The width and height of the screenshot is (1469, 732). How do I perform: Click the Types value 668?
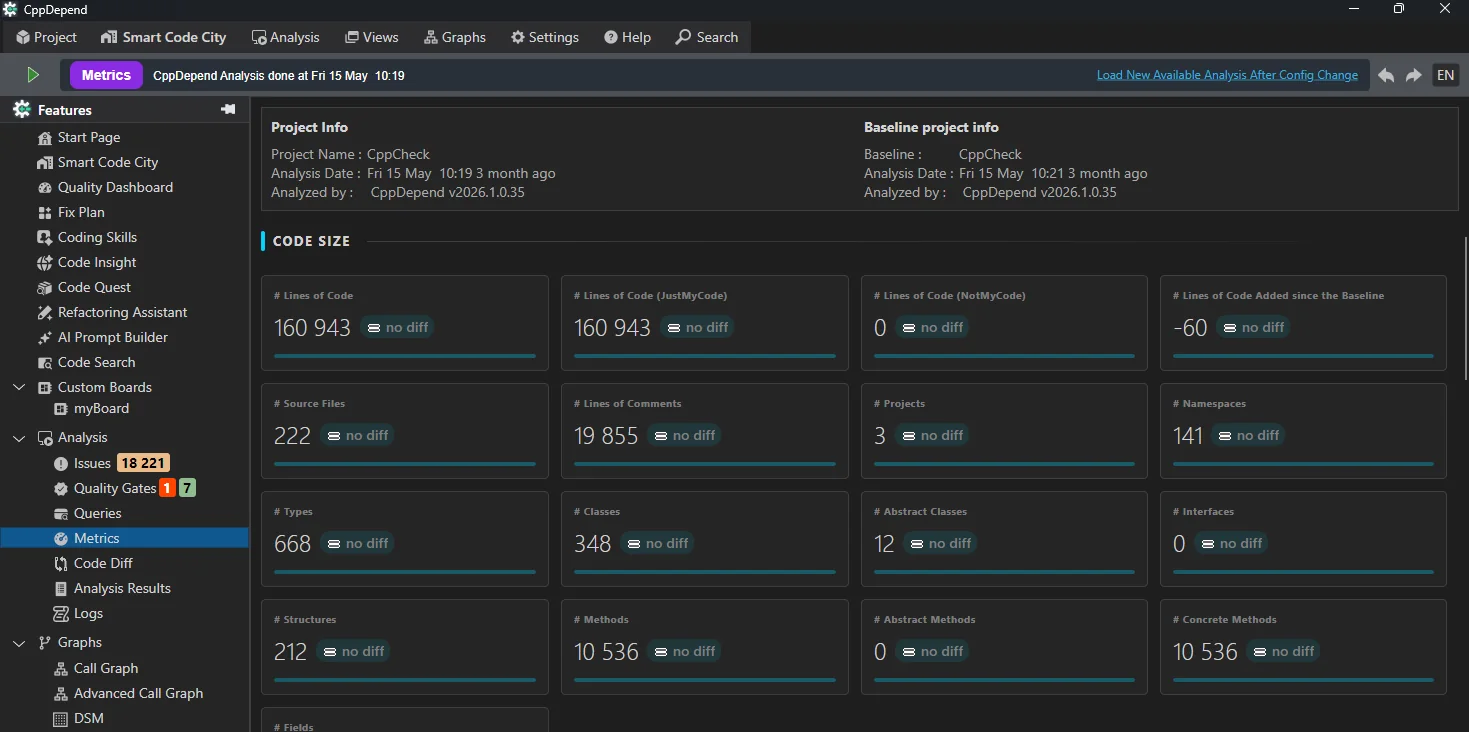coord(293,544)
